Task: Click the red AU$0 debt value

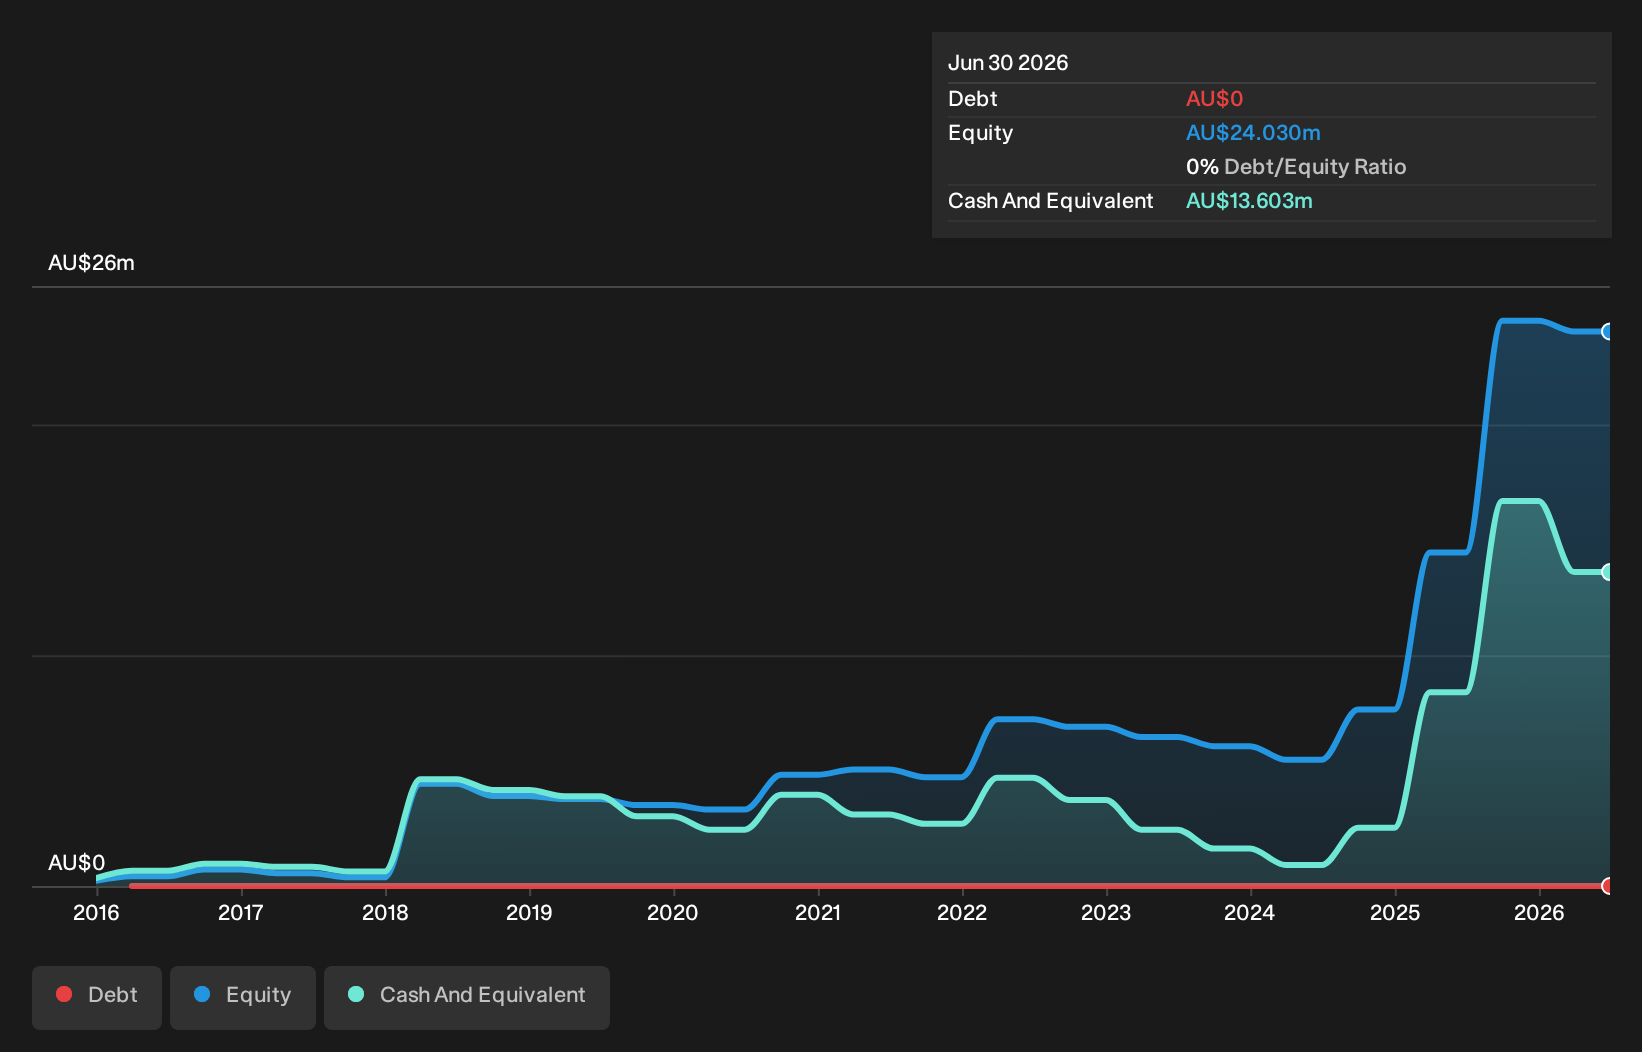Action: 1214,99
